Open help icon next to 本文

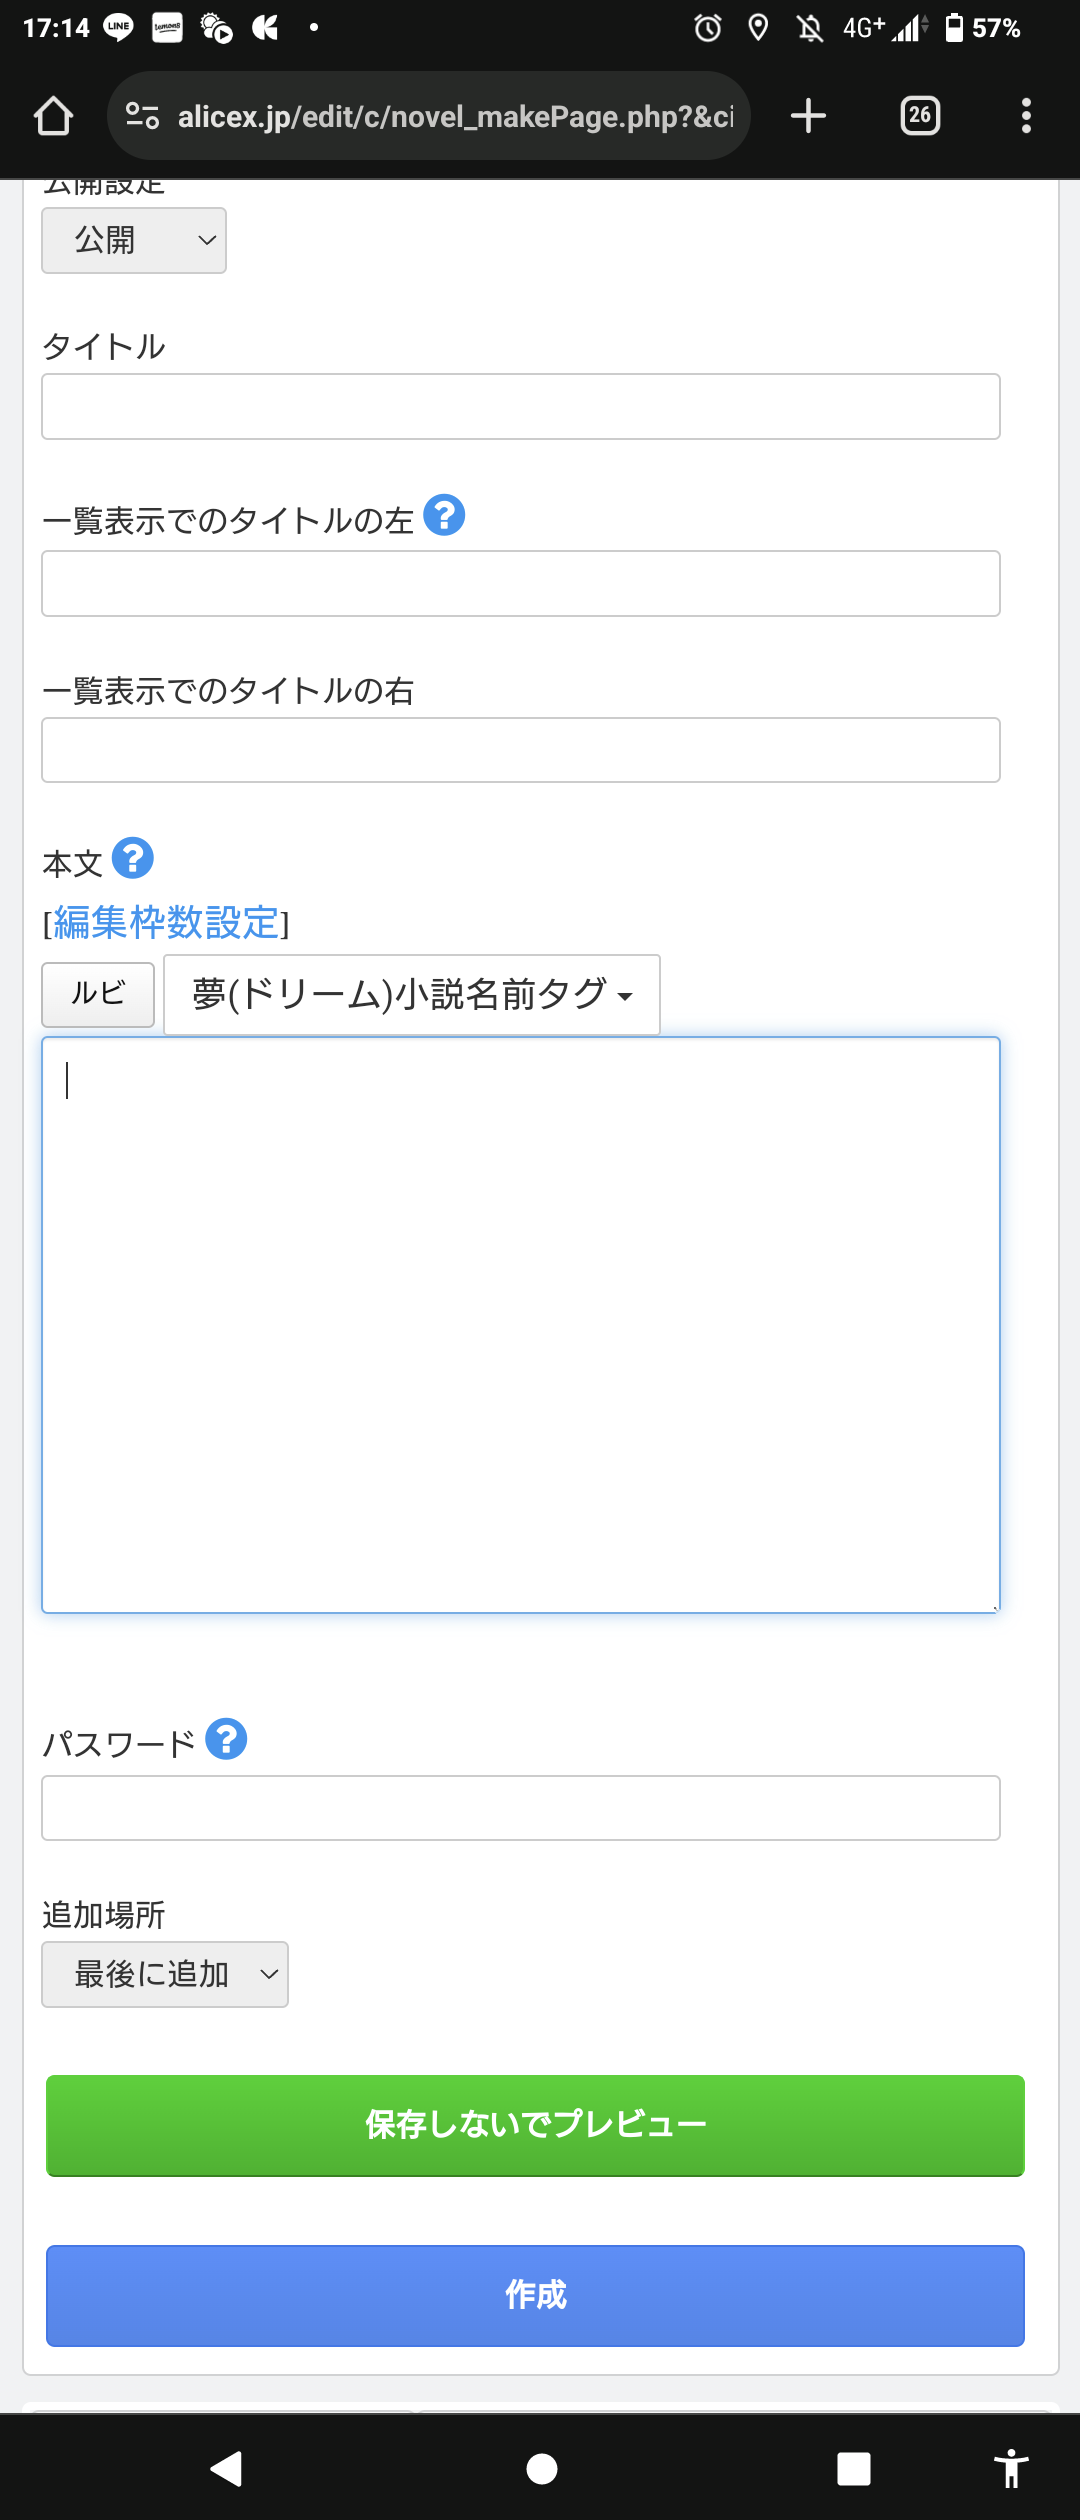click(x=132, y=858)
